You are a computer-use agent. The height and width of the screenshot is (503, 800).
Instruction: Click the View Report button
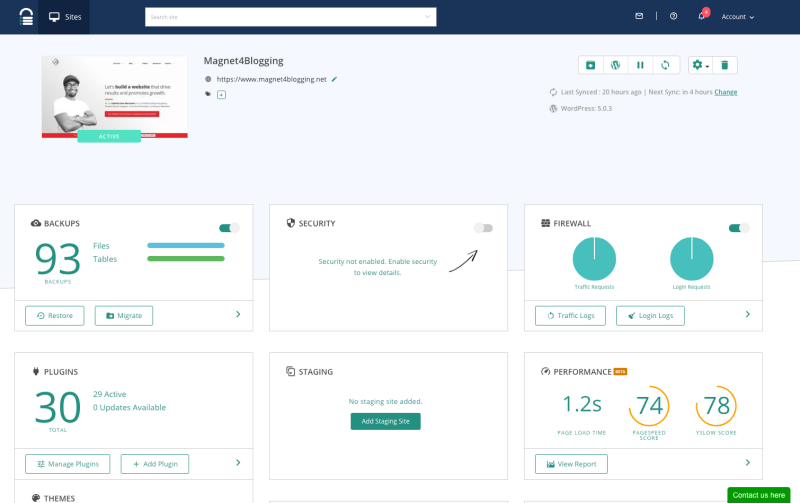571,464
